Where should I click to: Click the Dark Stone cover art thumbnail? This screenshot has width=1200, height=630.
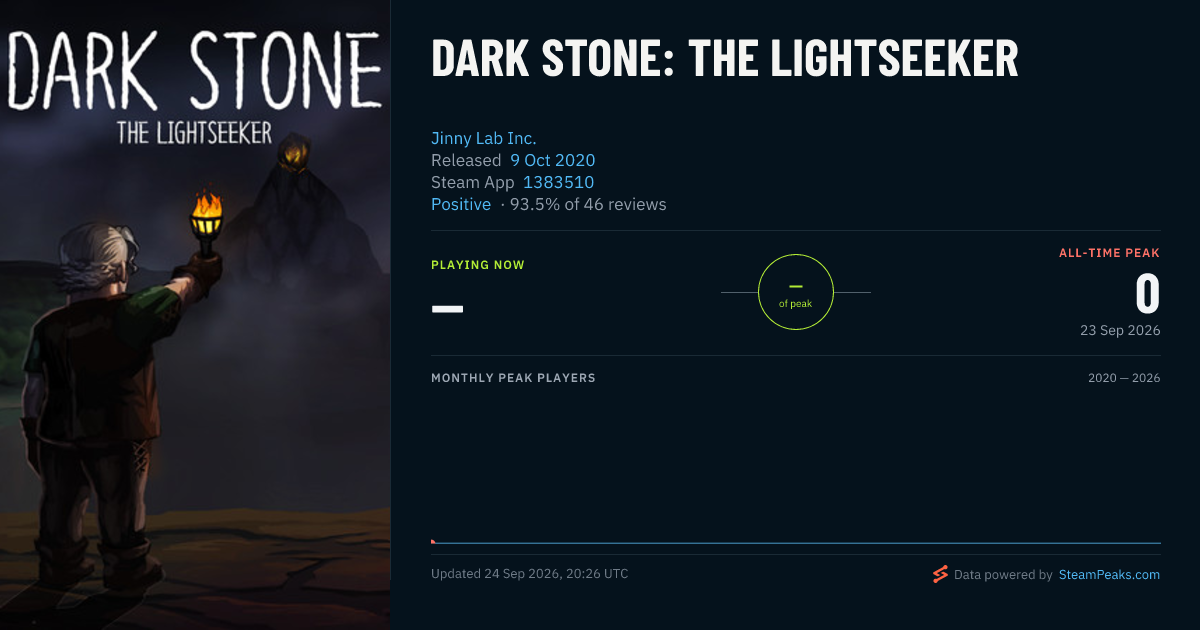(195, 315)
